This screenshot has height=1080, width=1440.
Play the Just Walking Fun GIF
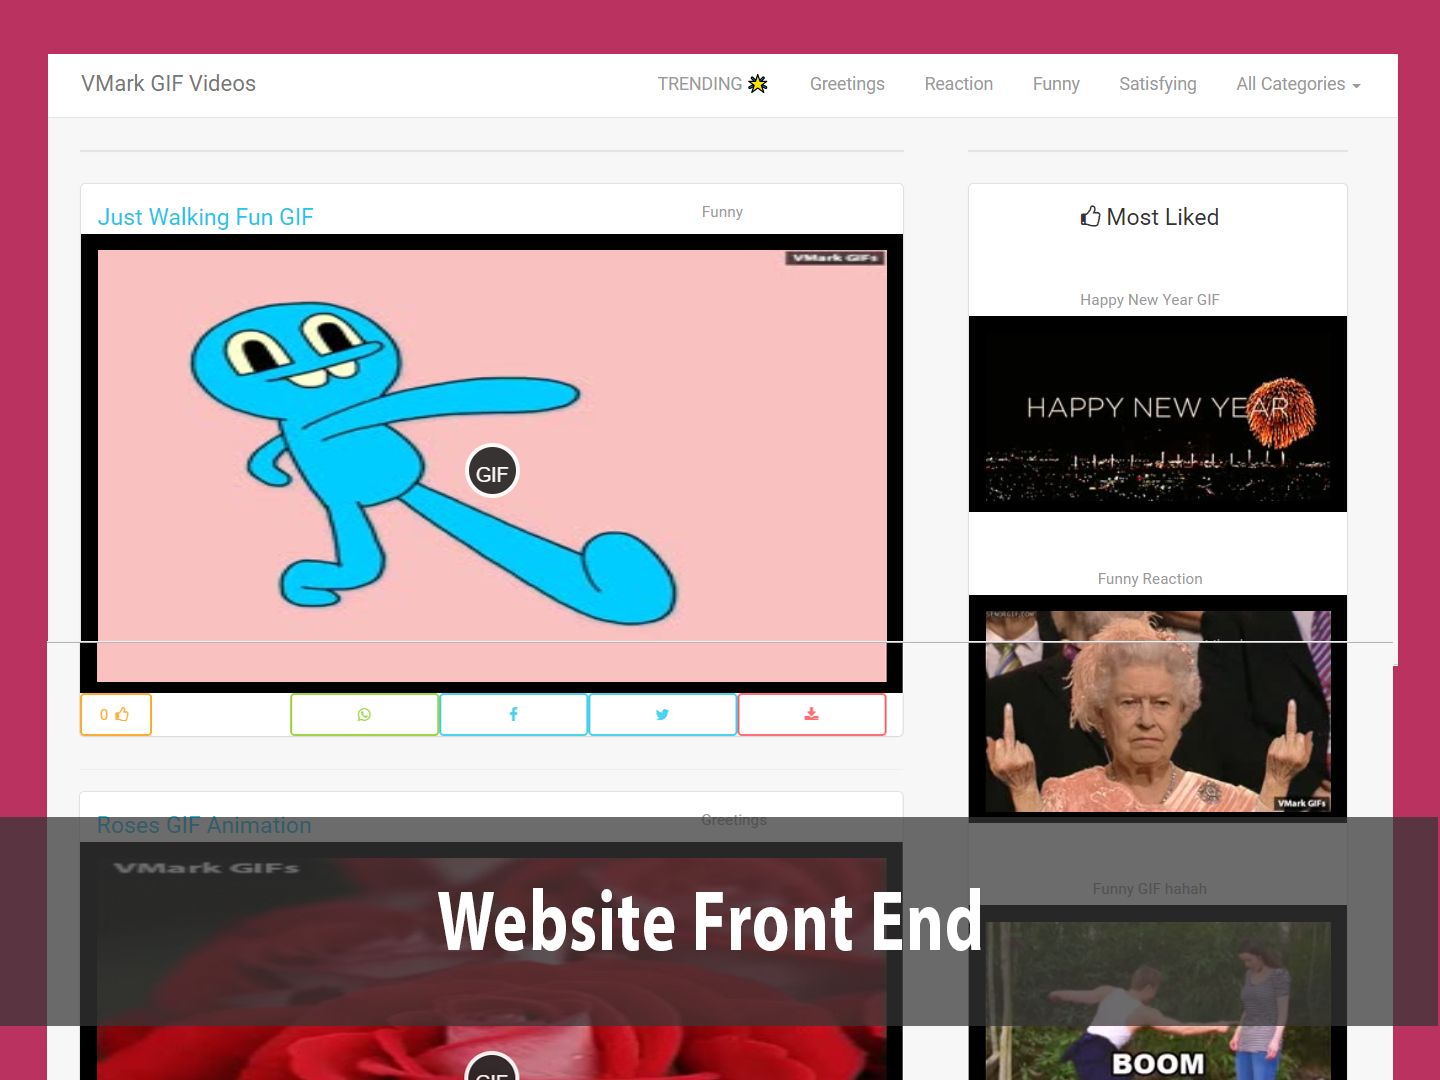[492, 472]
